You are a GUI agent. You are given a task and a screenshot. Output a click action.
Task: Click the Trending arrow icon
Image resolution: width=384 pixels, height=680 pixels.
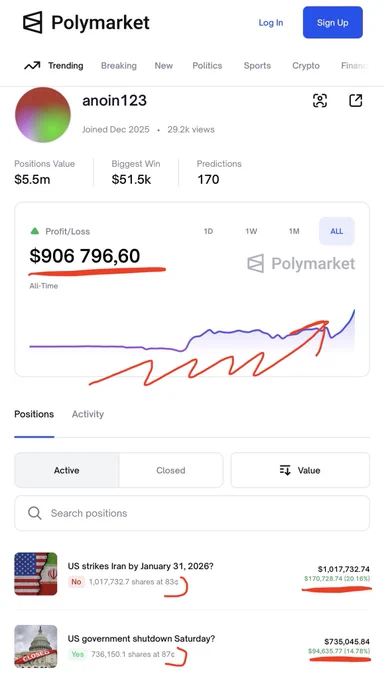[32, 66]
